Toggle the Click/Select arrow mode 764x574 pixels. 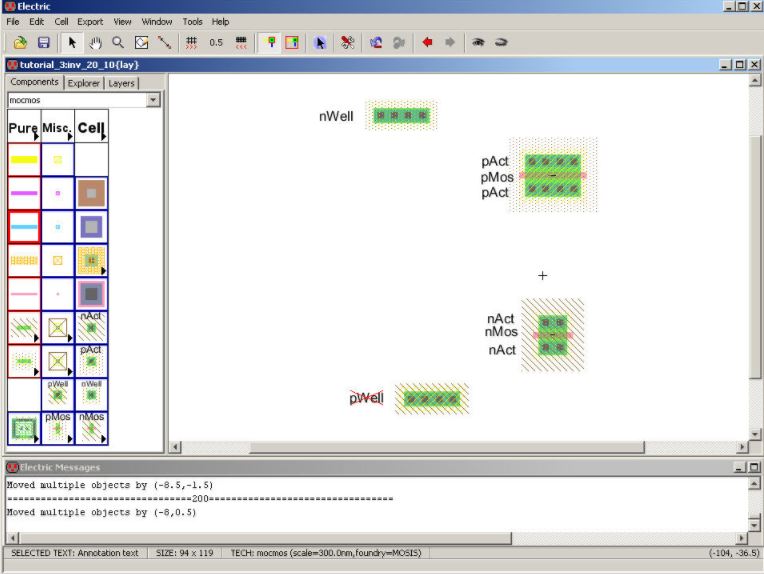(72, 43)
